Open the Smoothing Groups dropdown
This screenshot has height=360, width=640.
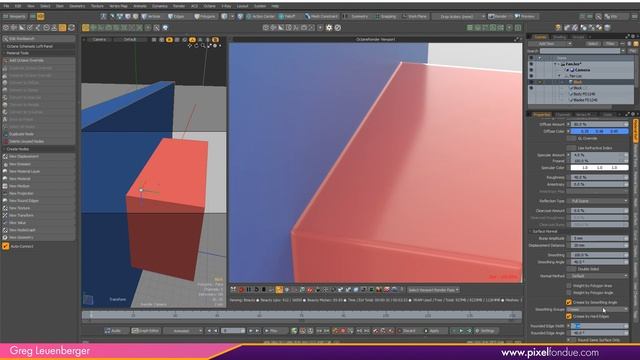click(x=598, y=309)
